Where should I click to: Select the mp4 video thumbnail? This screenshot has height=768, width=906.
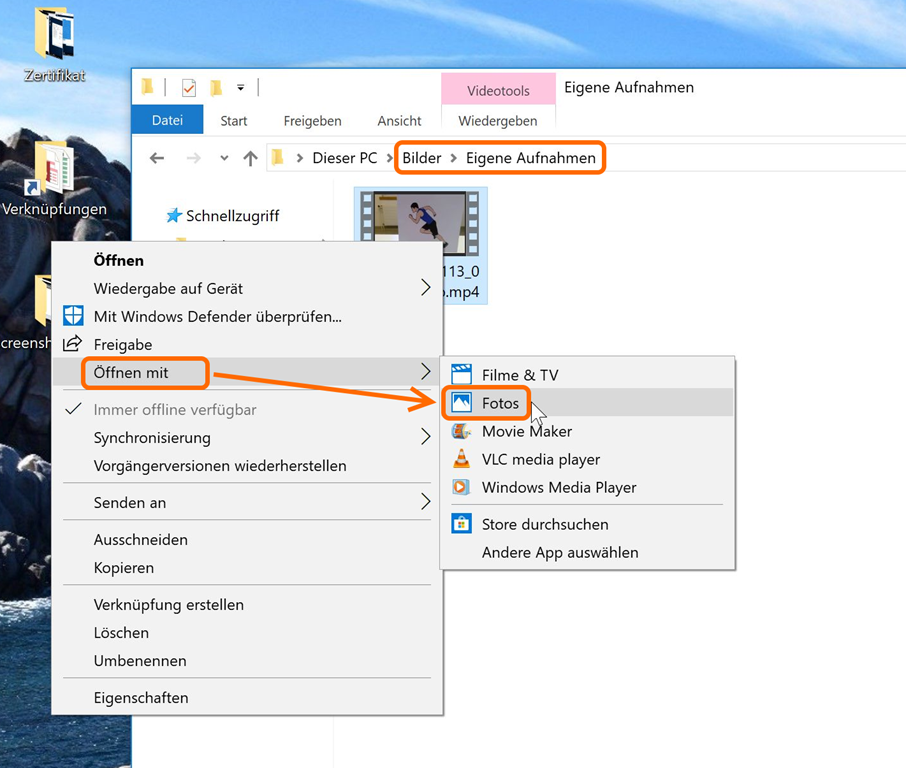click(x=421, y=222)
